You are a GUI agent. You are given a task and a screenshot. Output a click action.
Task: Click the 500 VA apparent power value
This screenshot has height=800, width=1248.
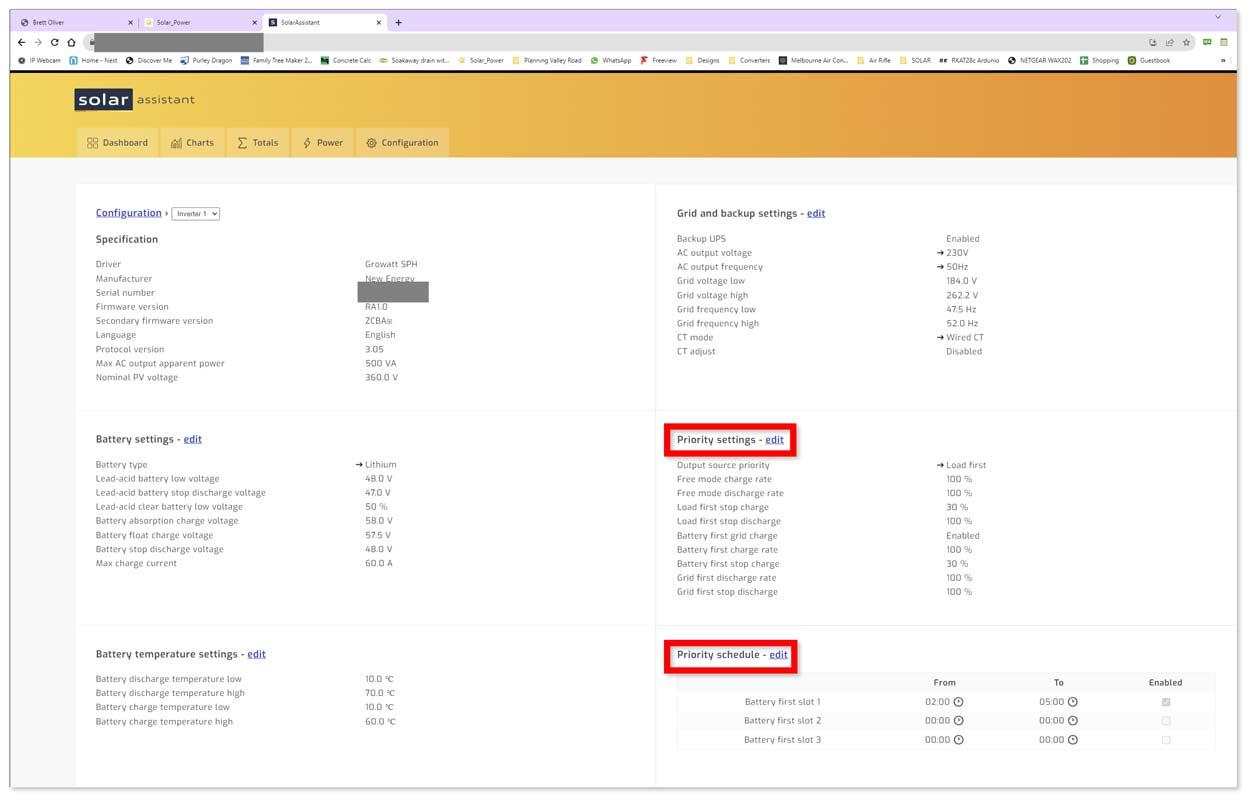(381, 364)
